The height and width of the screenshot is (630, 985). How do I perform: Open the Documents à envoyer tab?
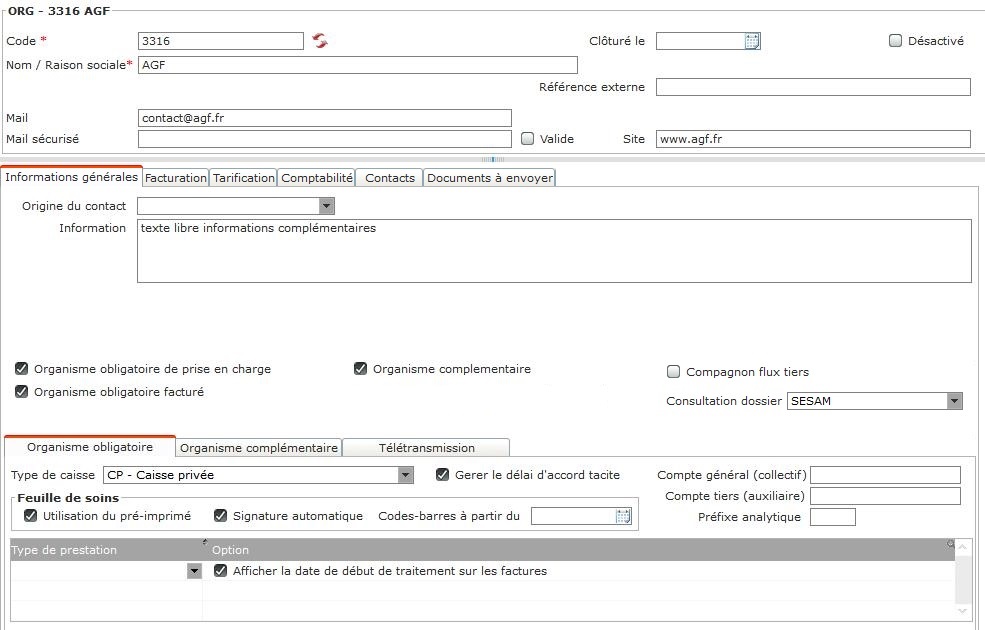pos(489,178)
